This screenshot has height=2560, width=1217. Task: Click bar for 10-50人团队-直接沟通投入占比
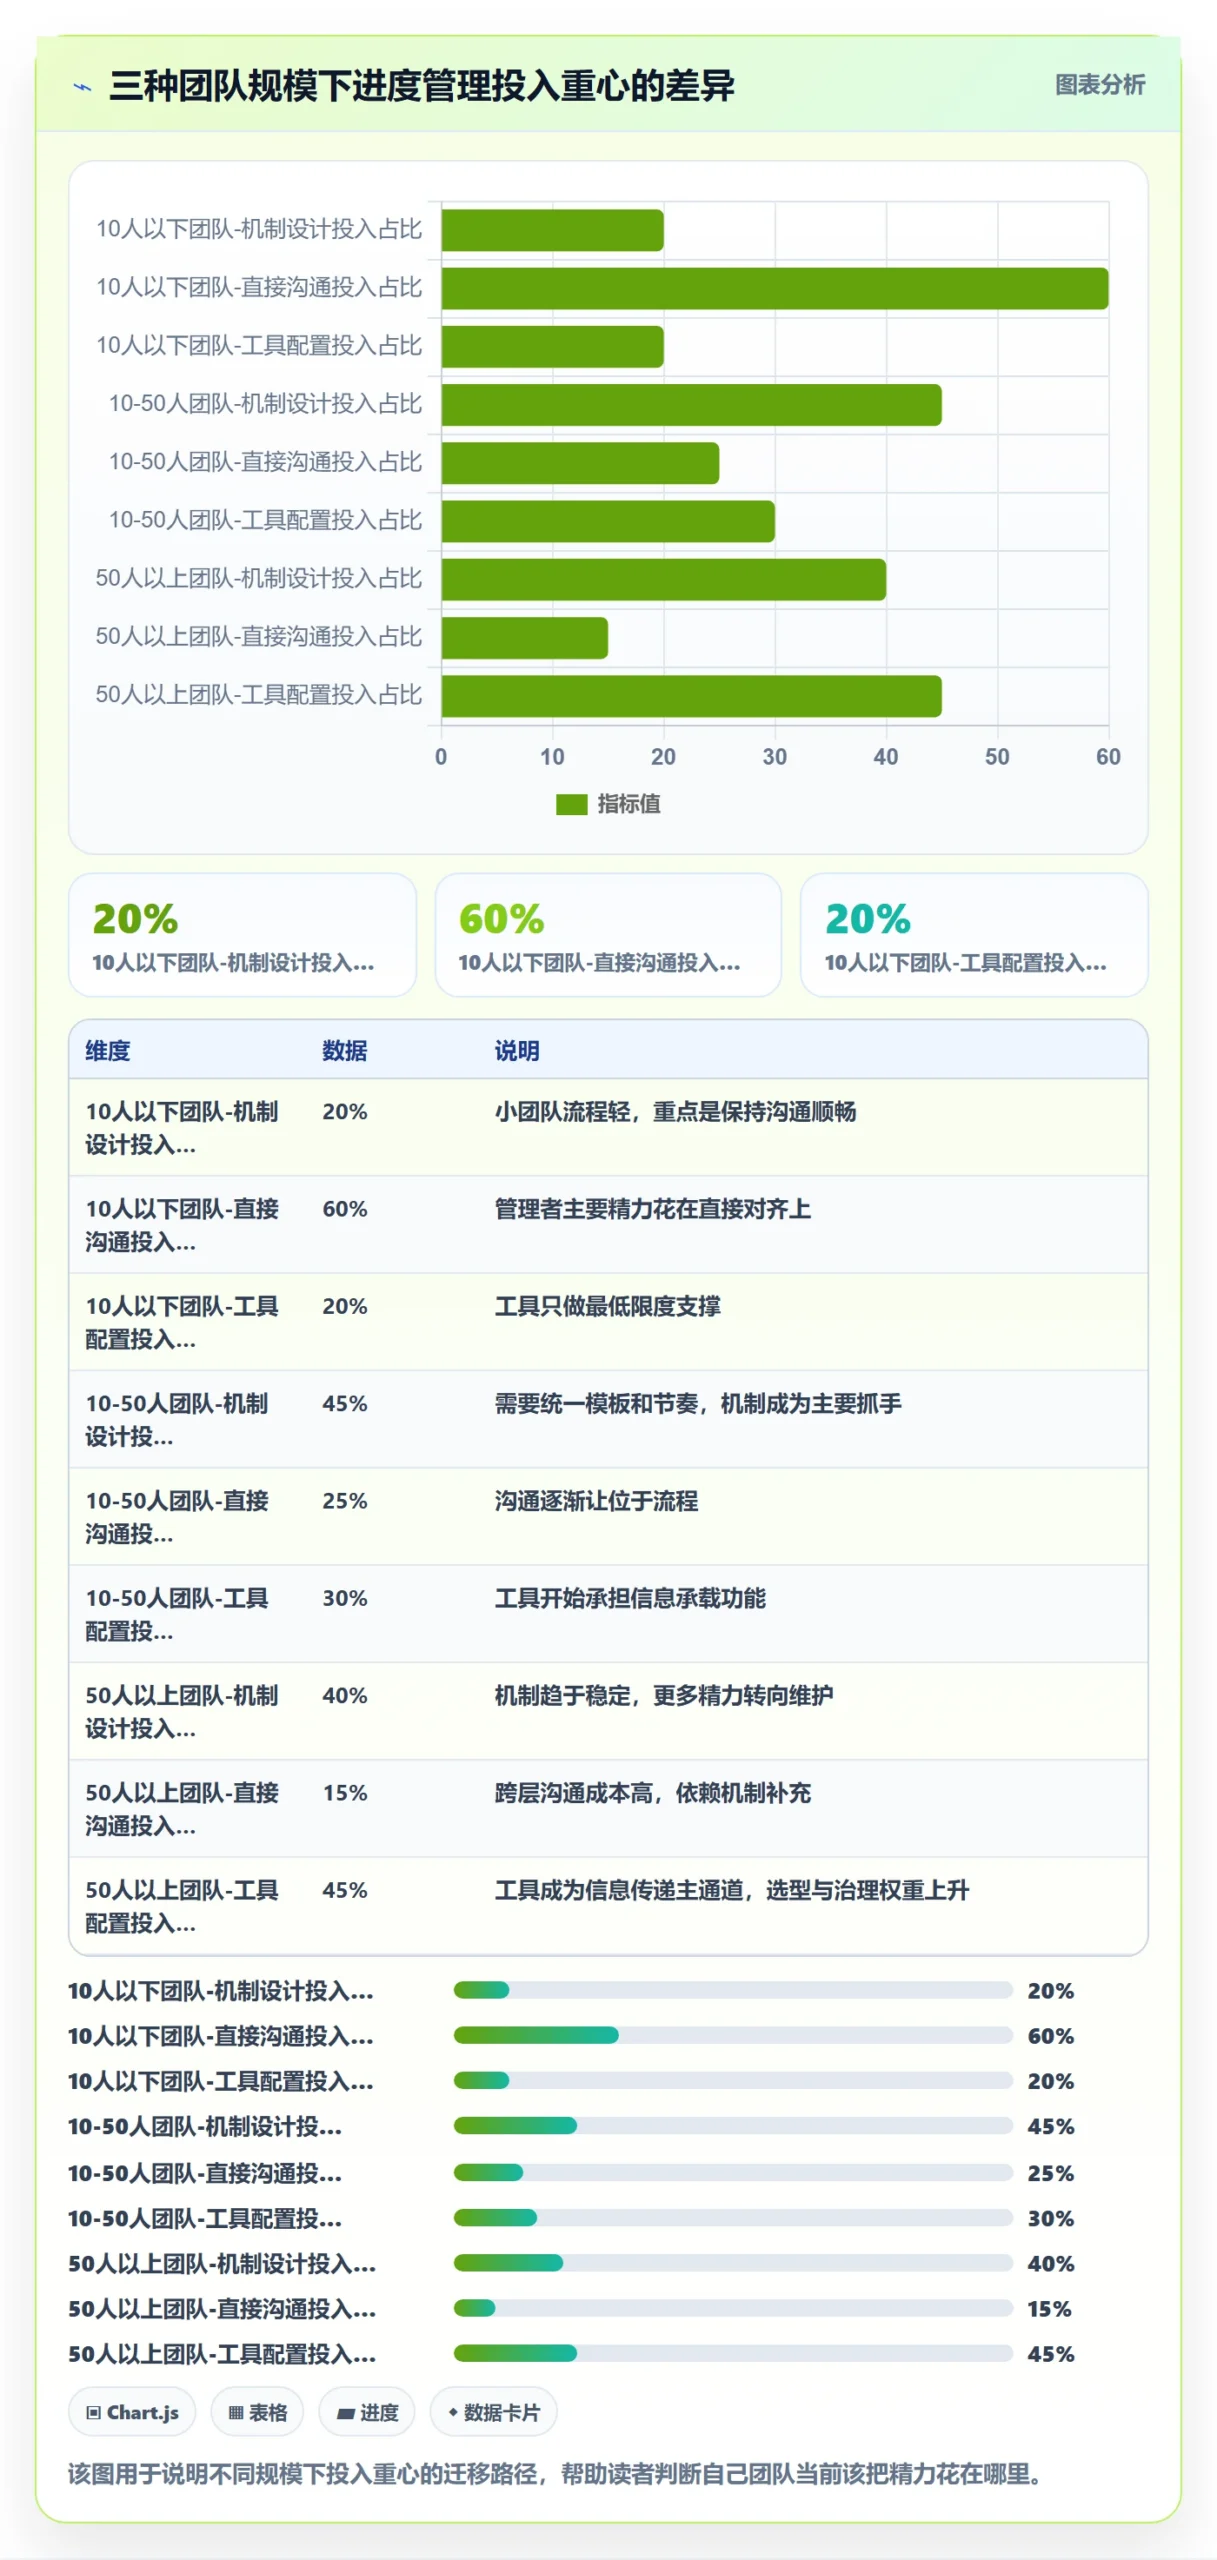pyautogui.click(x=580, y=463)
